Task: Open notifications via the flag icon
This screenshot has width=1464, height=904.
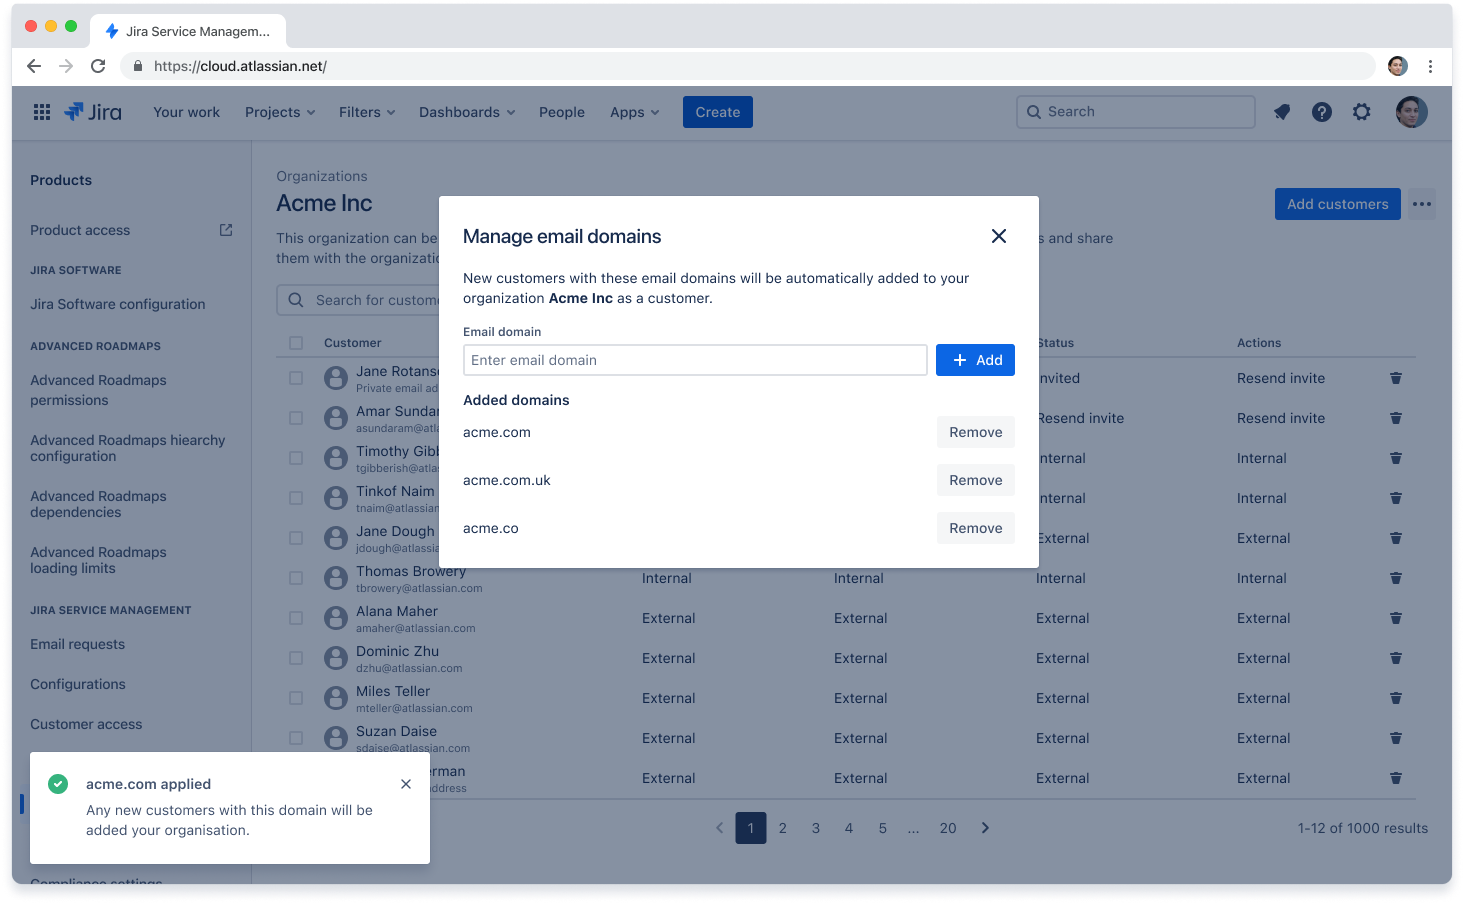Action: click(x=1282, y=111)
